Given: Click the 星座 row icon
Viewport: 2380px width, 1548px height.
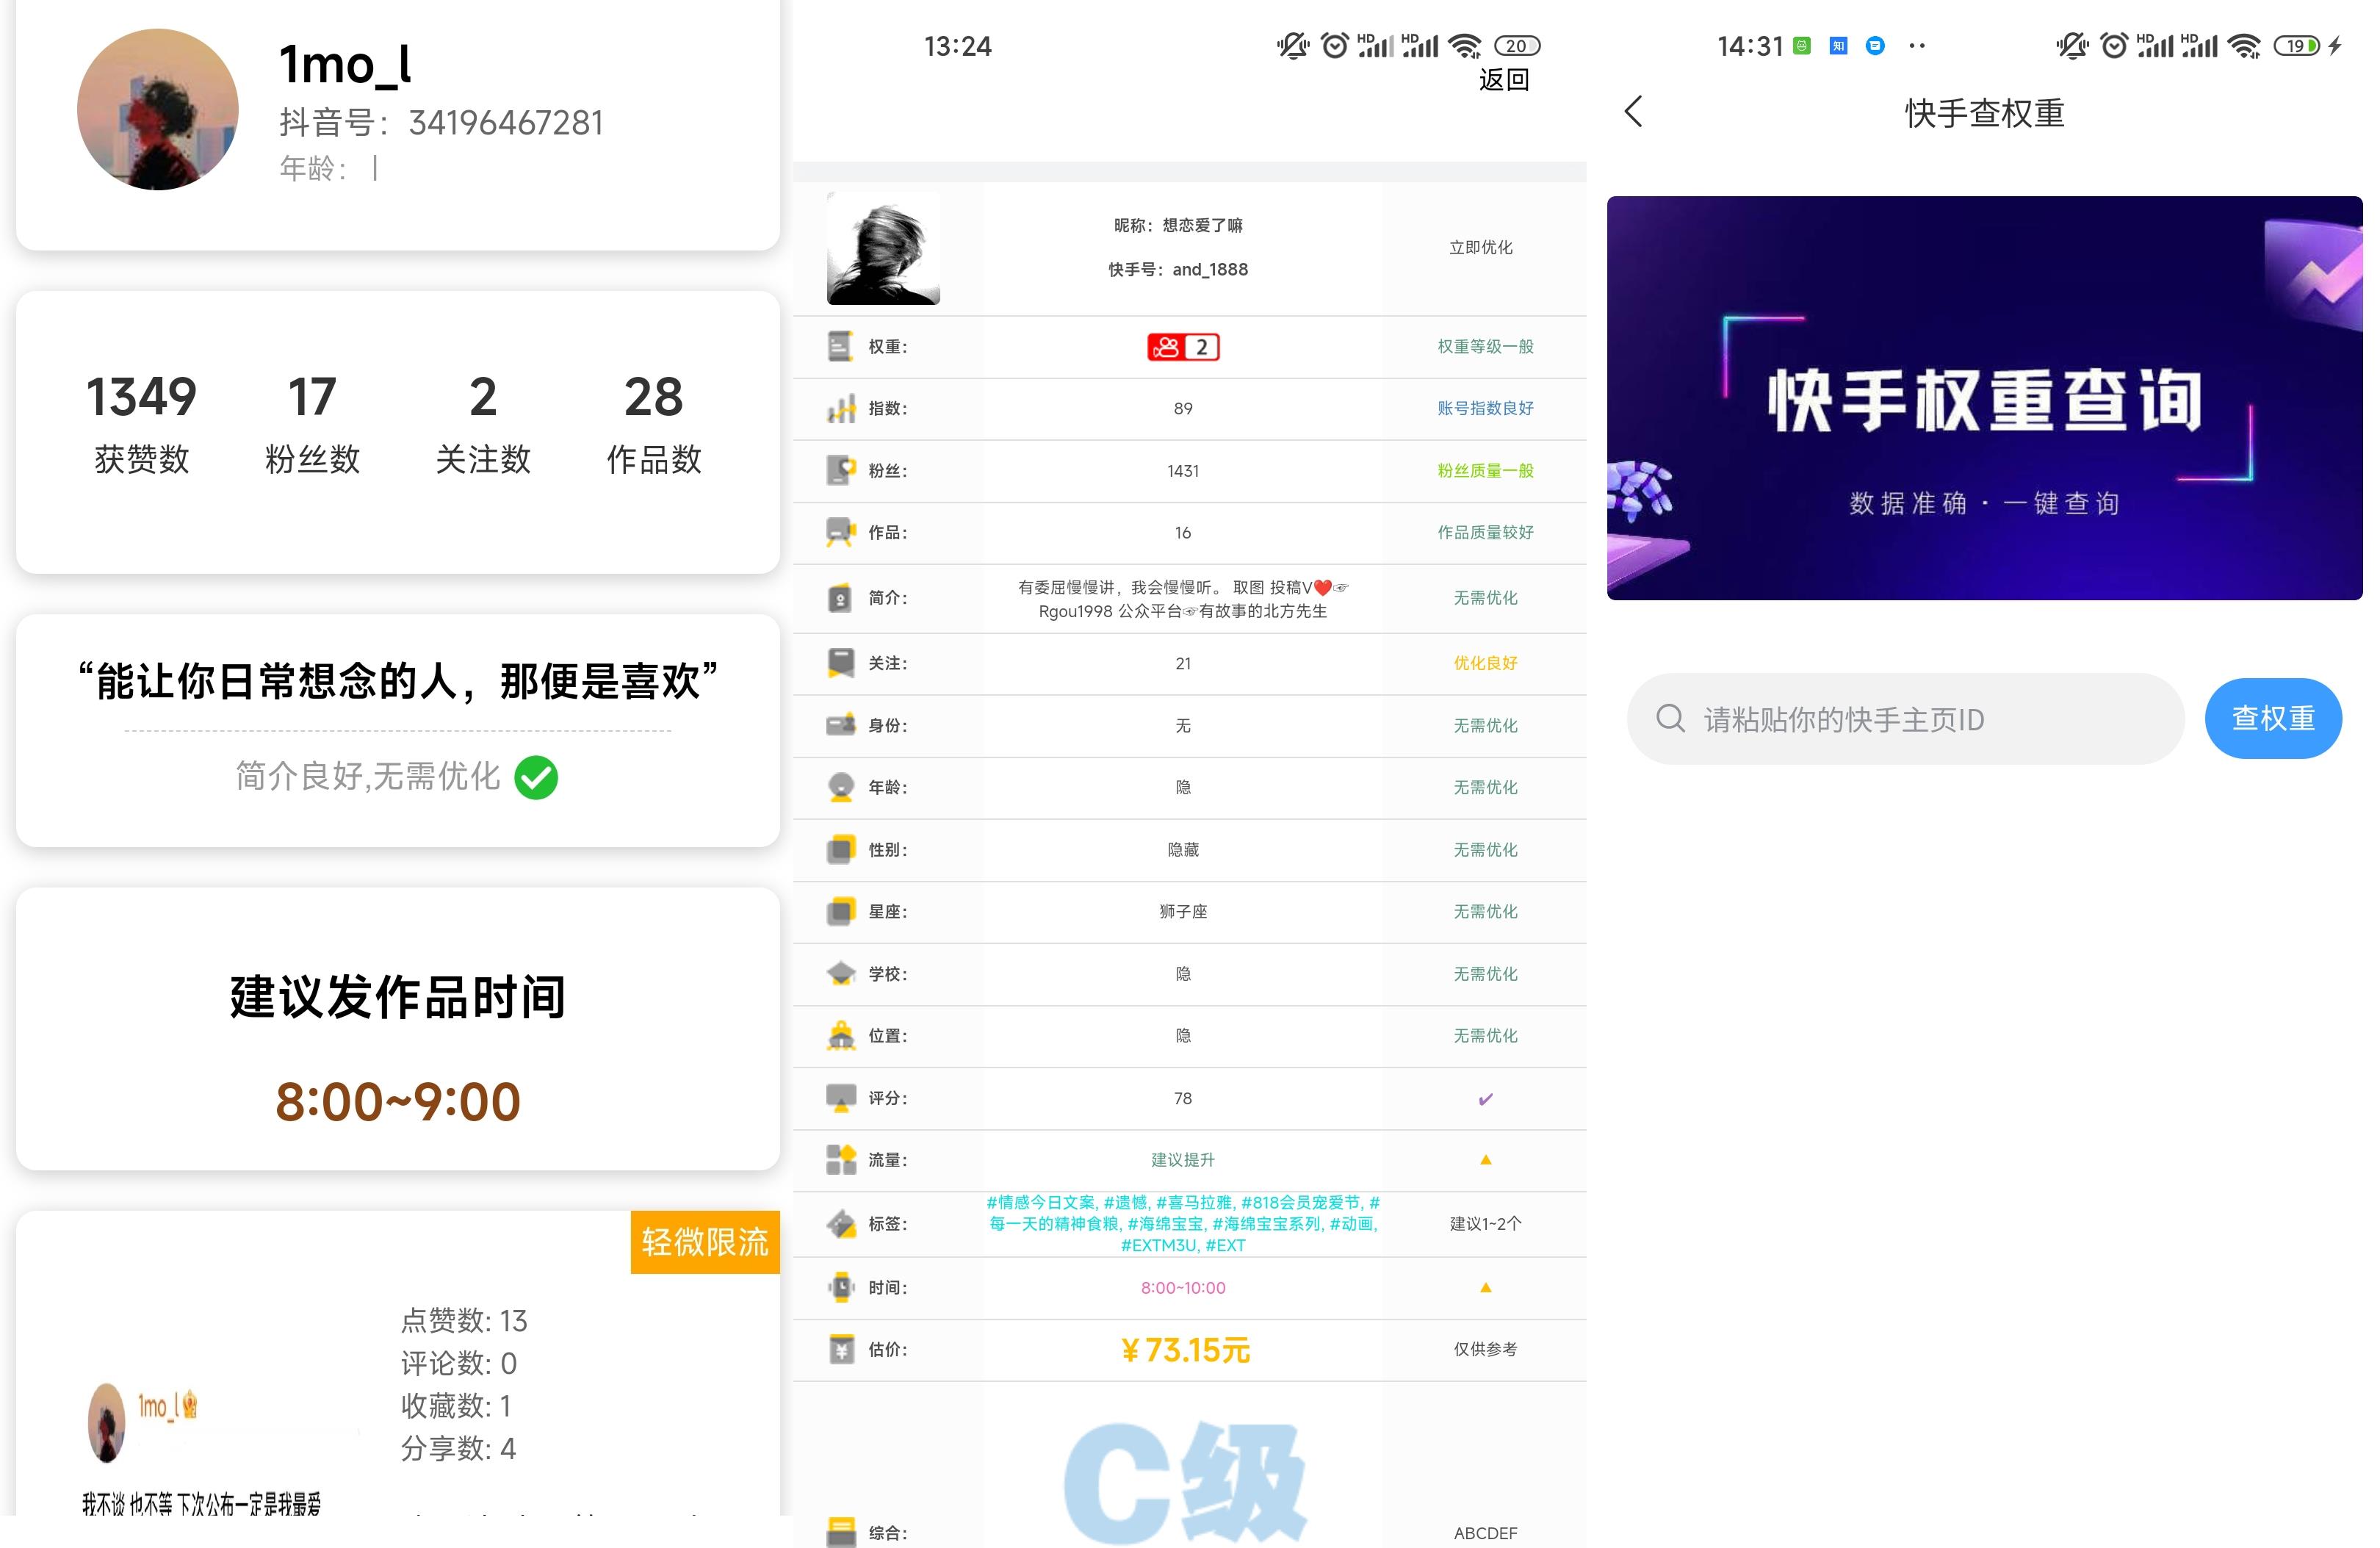Looking at the screenshot, I should pyautogui.click(x=841, y=912).
